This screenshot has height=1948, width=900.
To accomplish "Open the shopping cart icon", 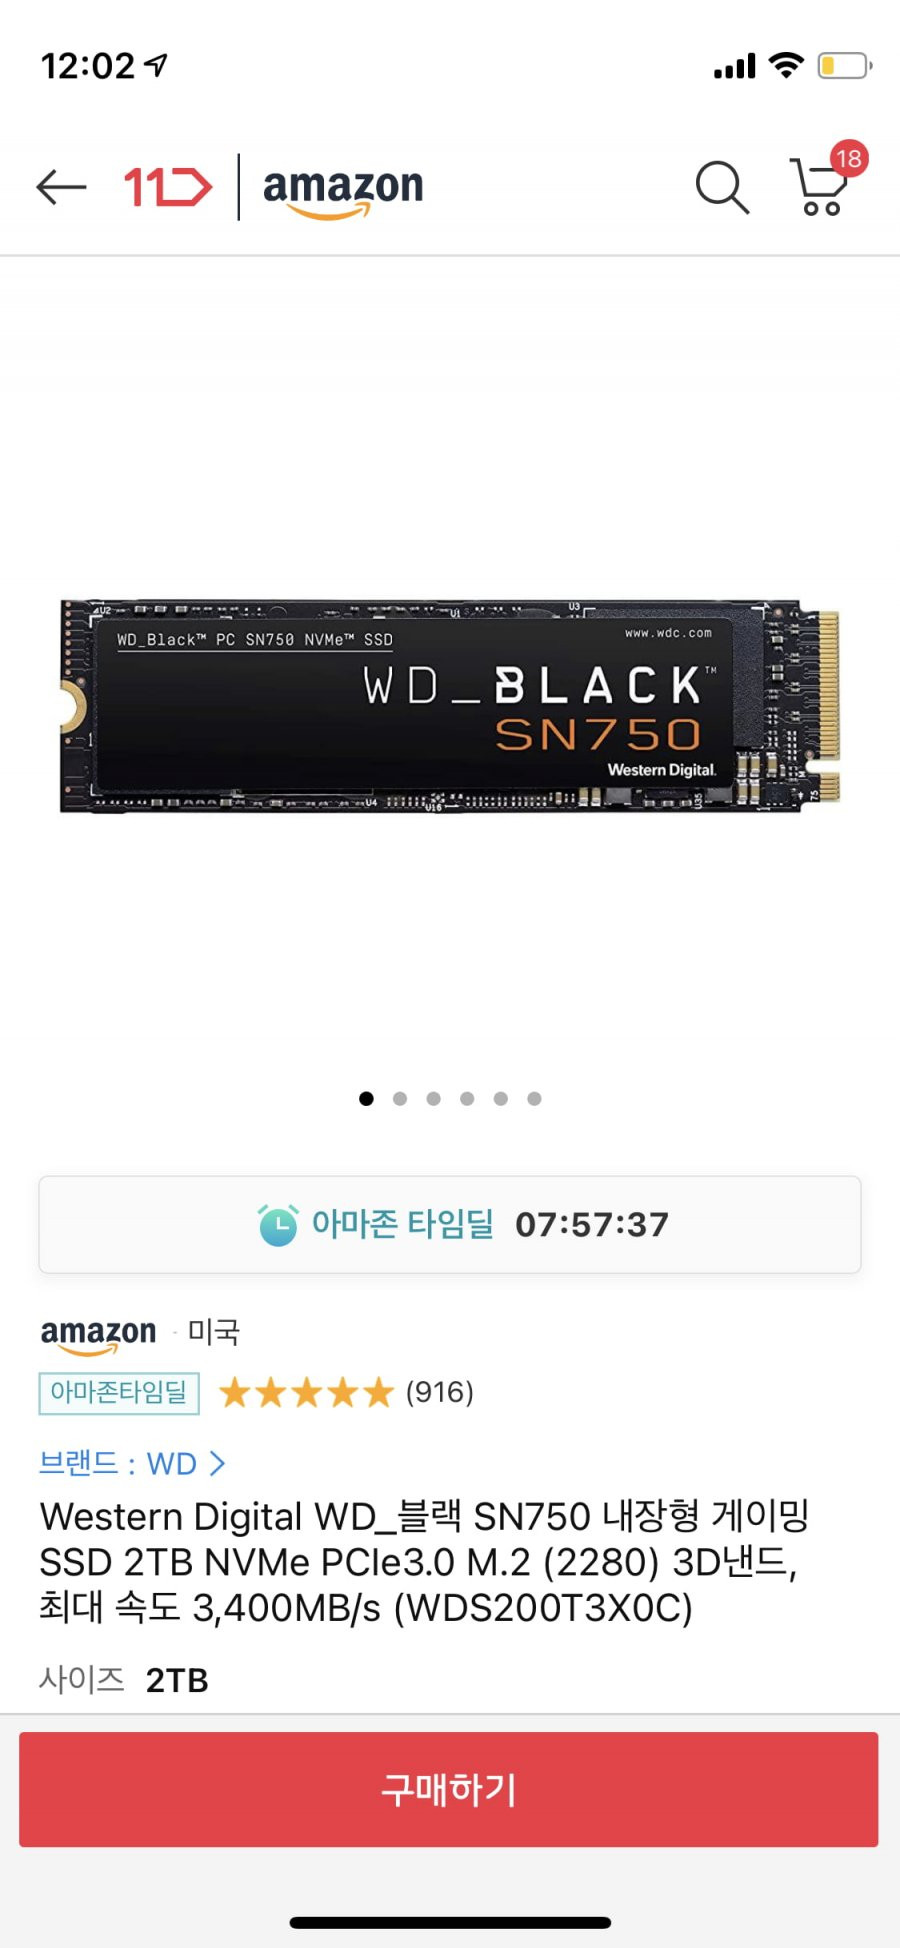I will pyautogui.click(x=819, y=187).
